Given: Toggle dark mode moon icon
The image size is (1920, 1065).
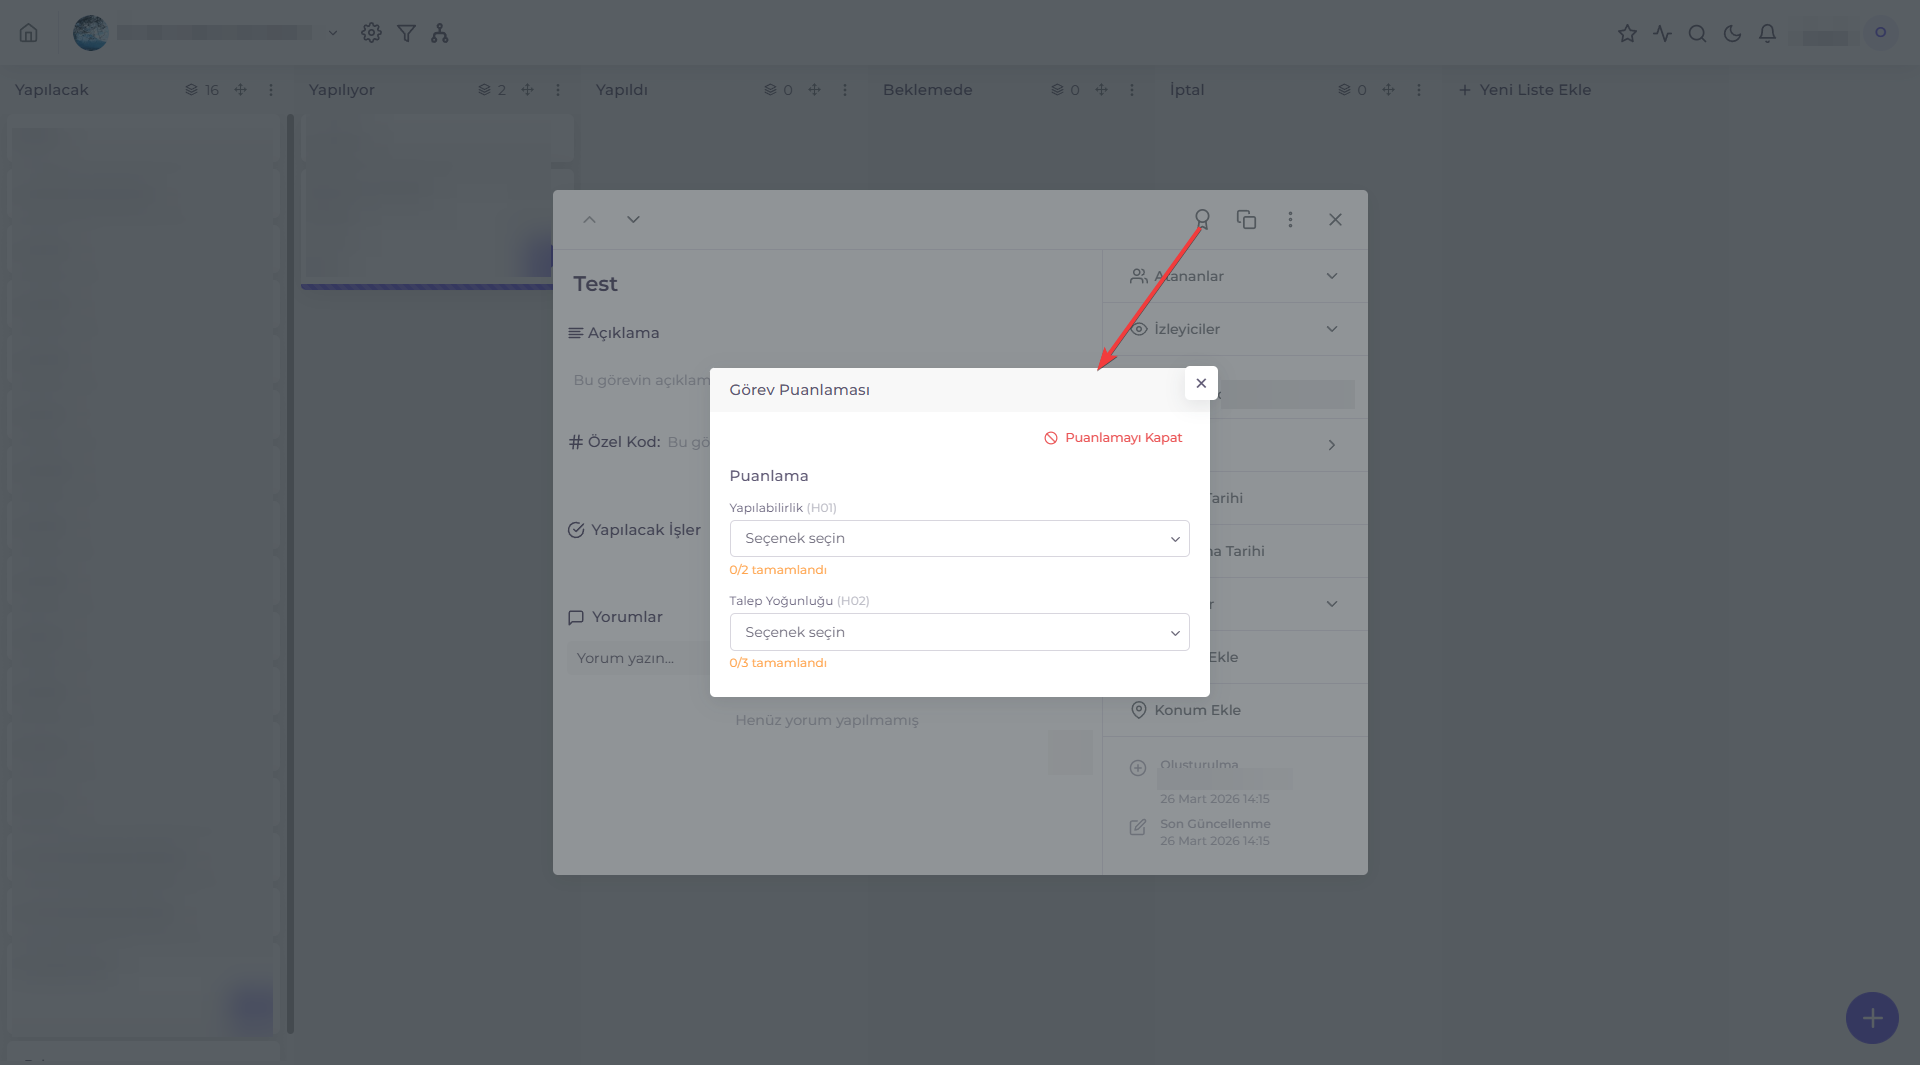Looking at the screenshot, I should pyautogui.click(x=1732, y=34).
